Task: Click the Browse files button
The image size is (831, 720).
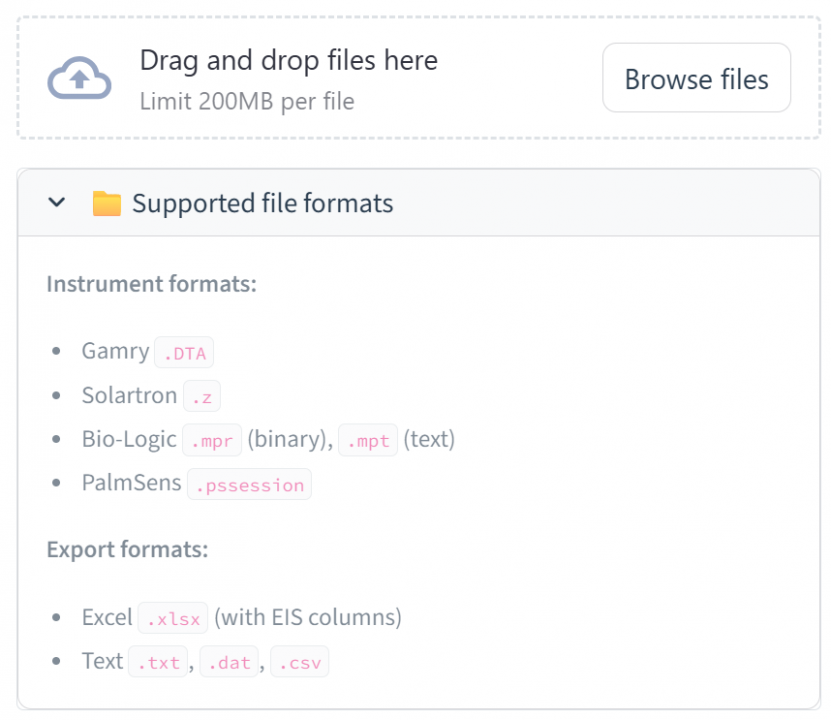Action: [x=696, y=78]
